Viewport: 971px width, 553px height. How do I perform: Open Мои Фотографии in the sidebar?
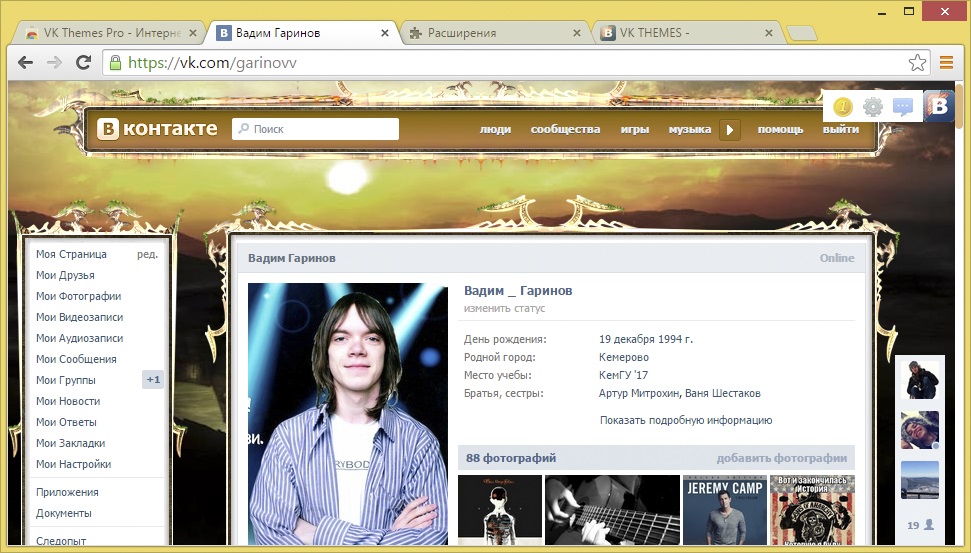tap(79, 296)
